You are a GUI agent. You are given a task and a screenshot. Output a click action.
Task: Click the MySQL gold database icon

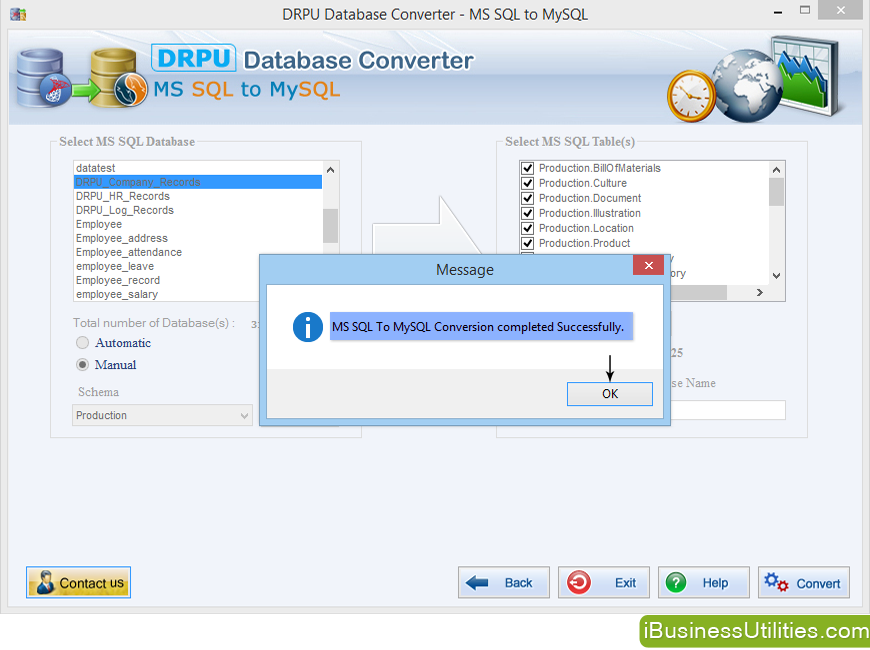pos(118,78)
